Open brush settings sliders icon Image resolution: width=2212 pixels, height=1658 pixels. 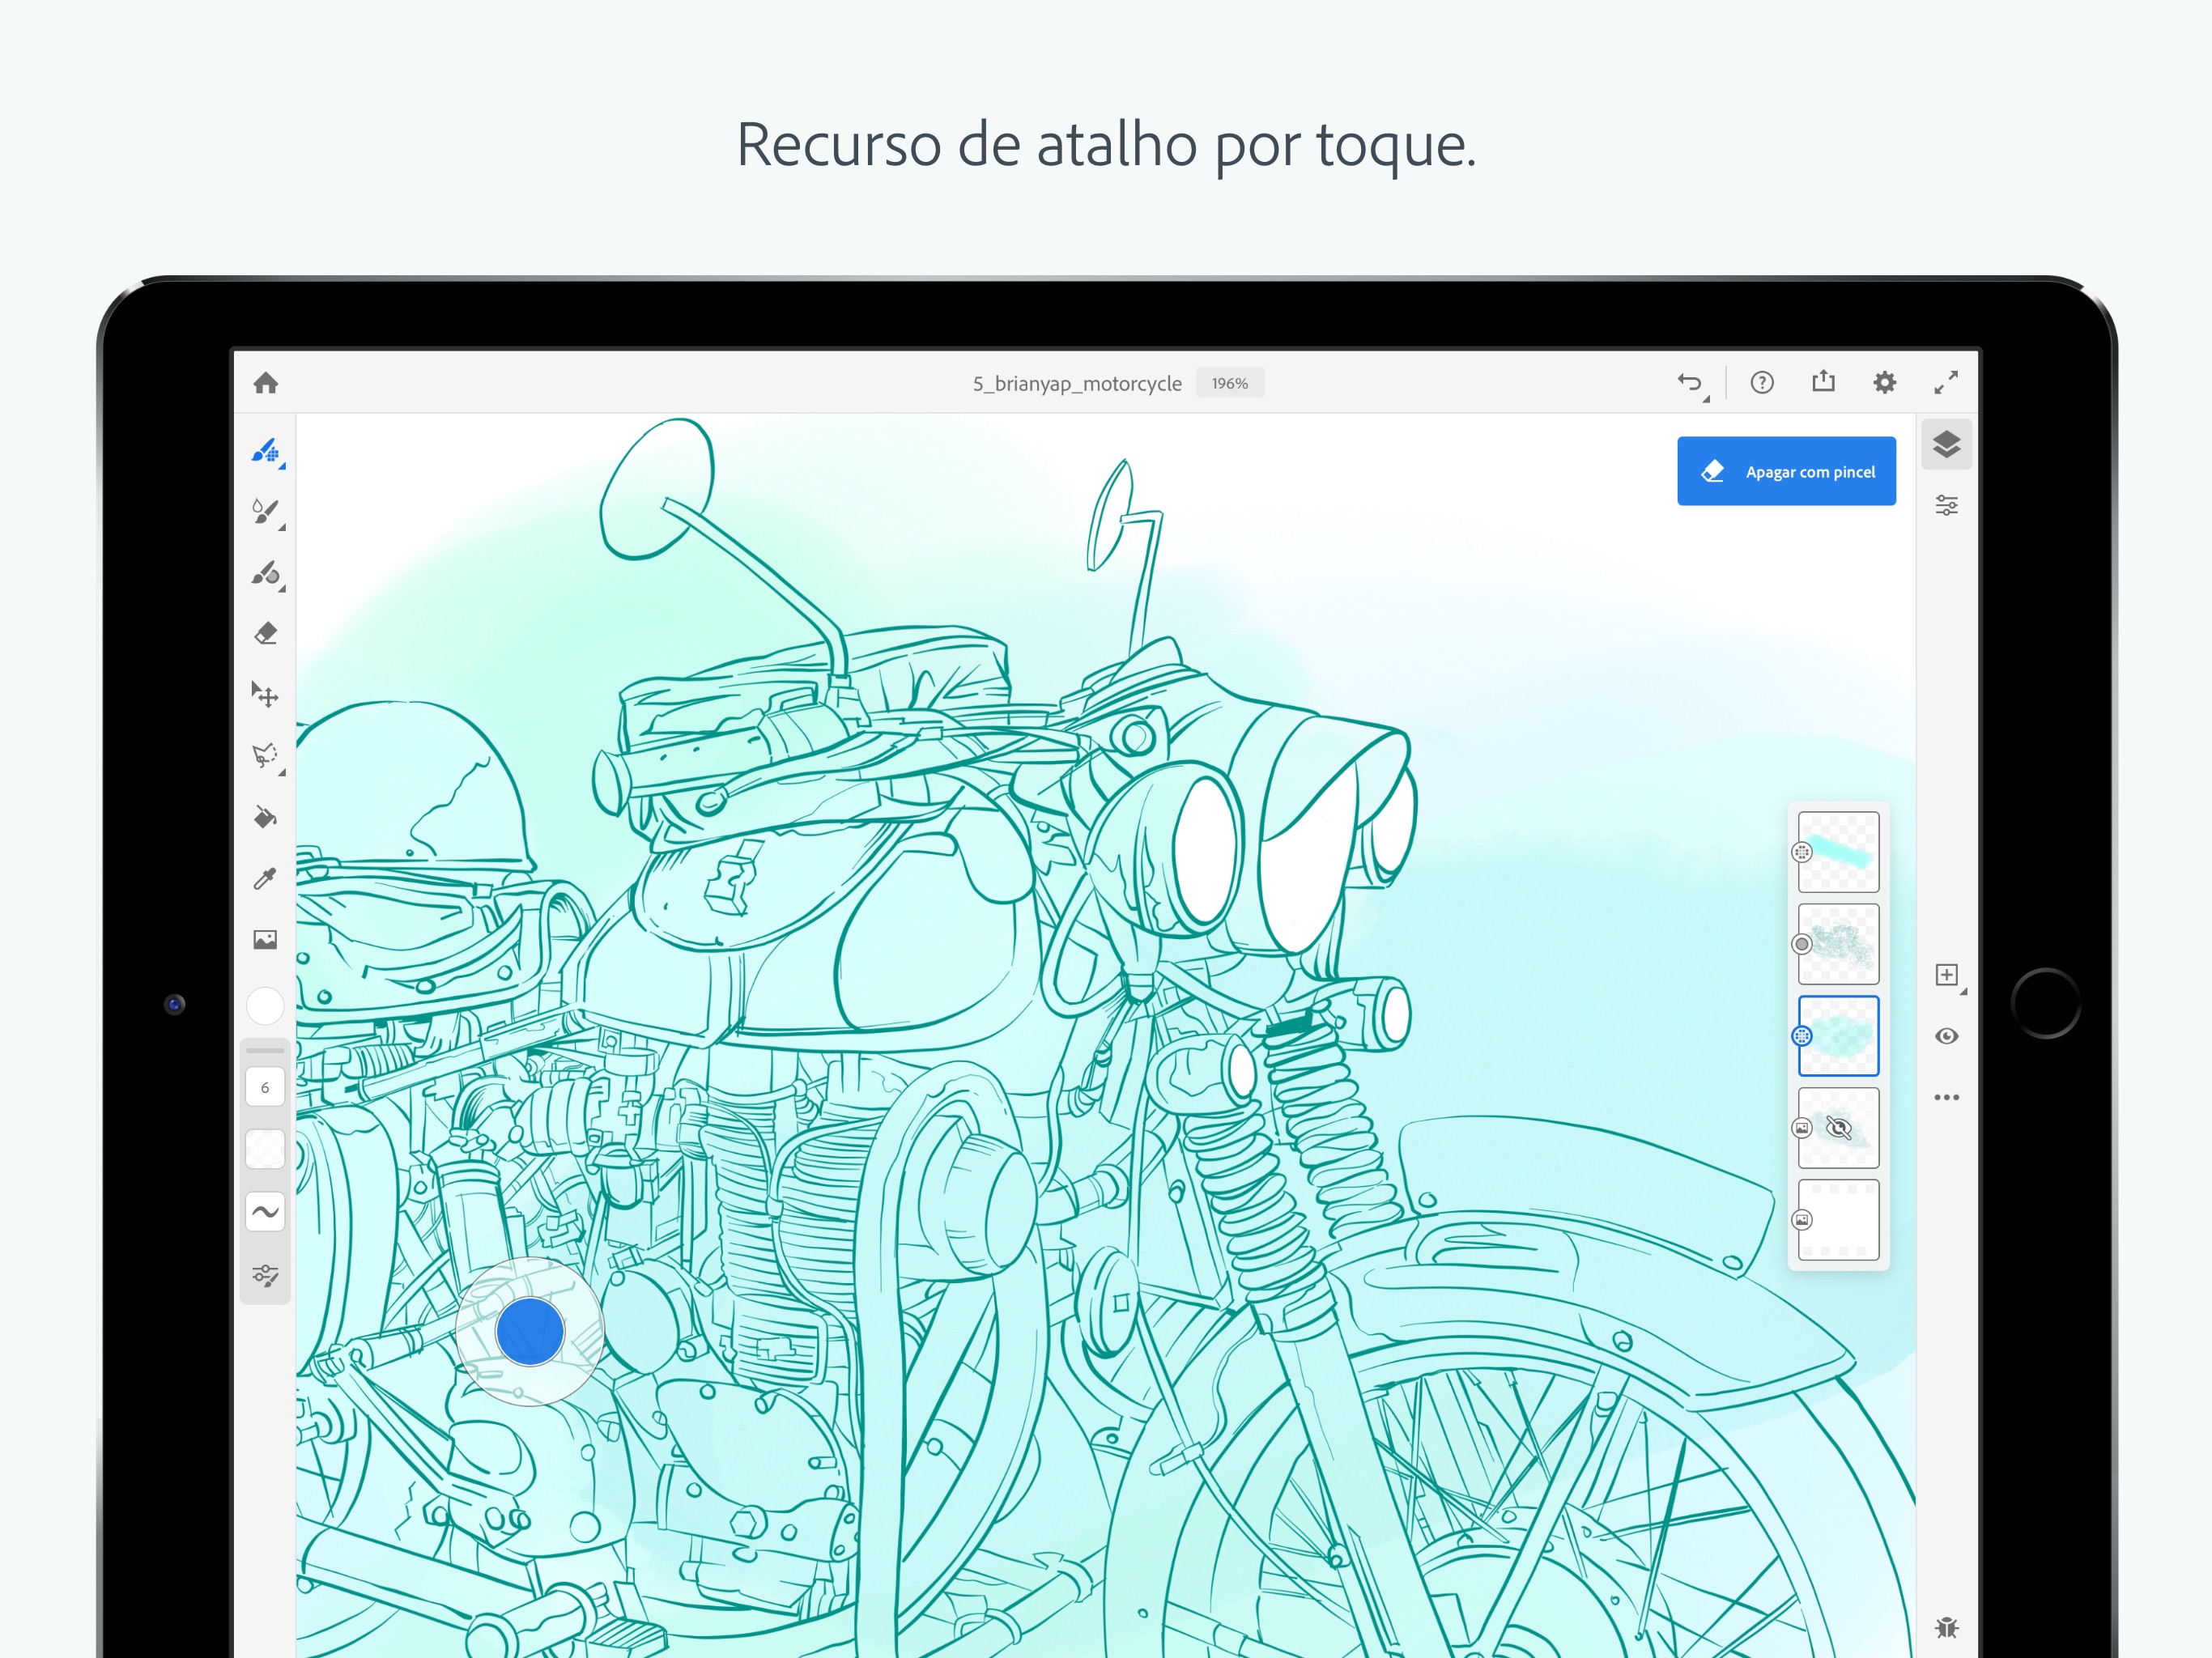click(265, 1275)
